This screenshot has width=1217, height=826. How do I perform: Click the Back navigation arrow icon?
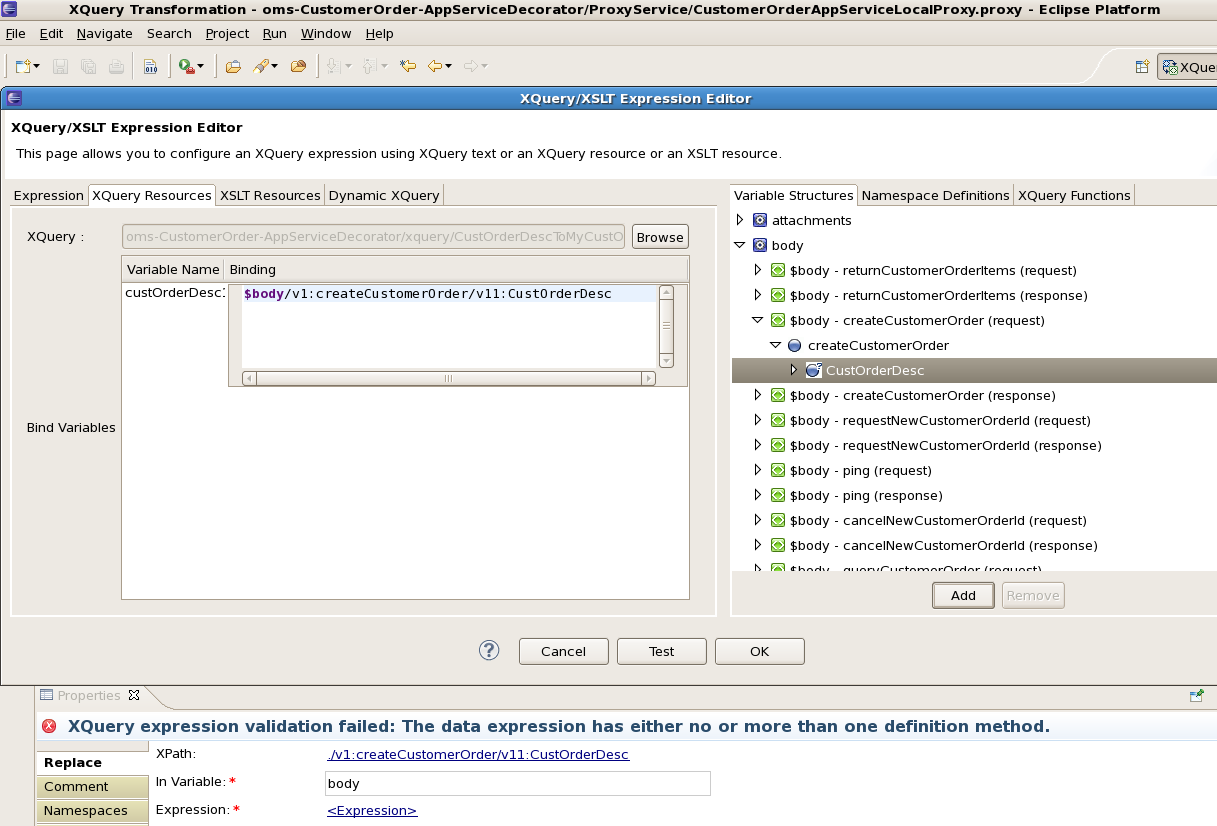click(434, 66)
